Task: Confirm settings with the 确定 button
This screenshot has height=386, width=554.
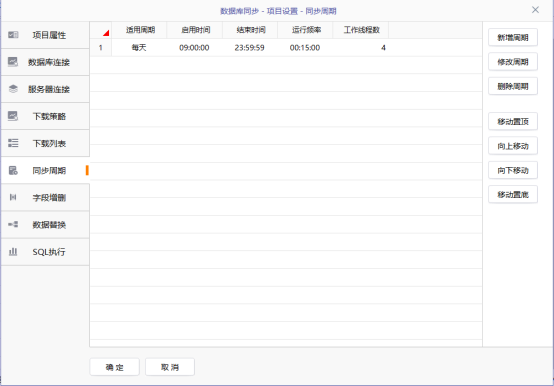Action: coord(114,367)
